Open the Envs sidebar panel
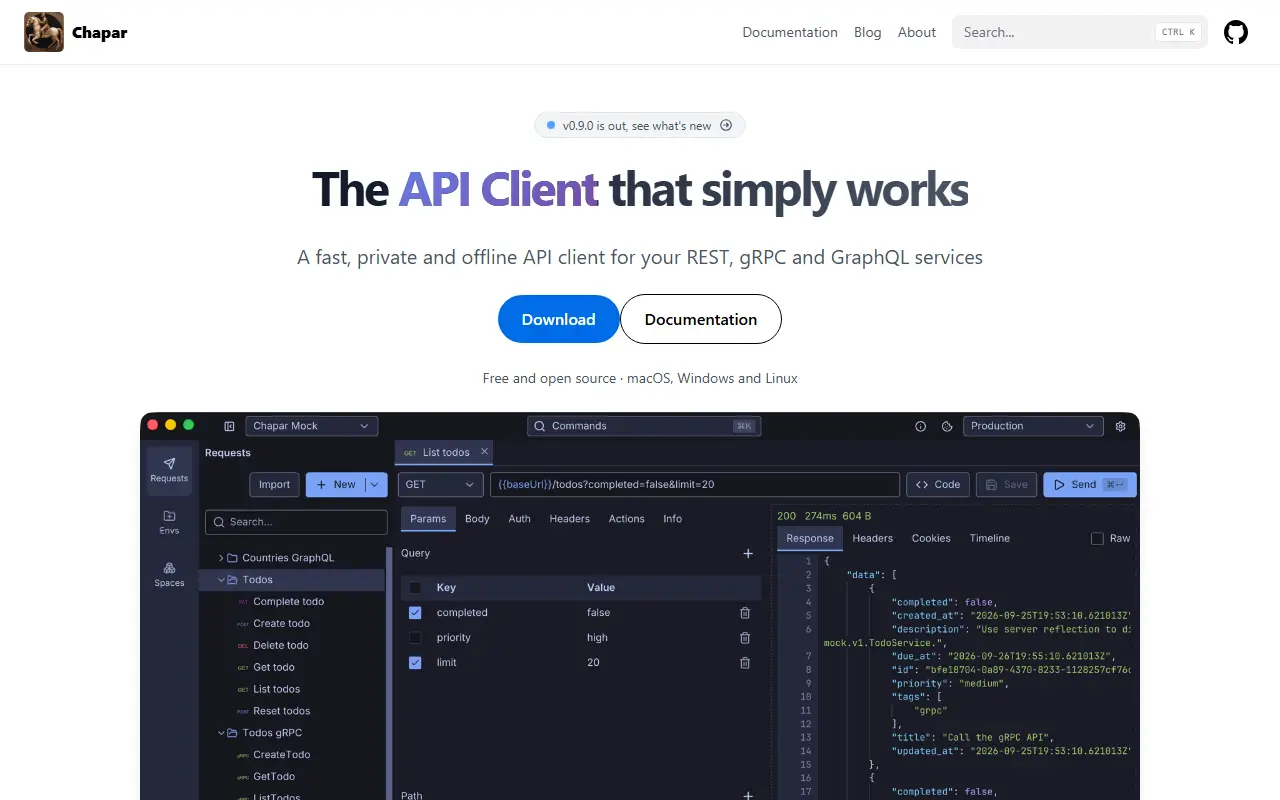 click(169, 522)
